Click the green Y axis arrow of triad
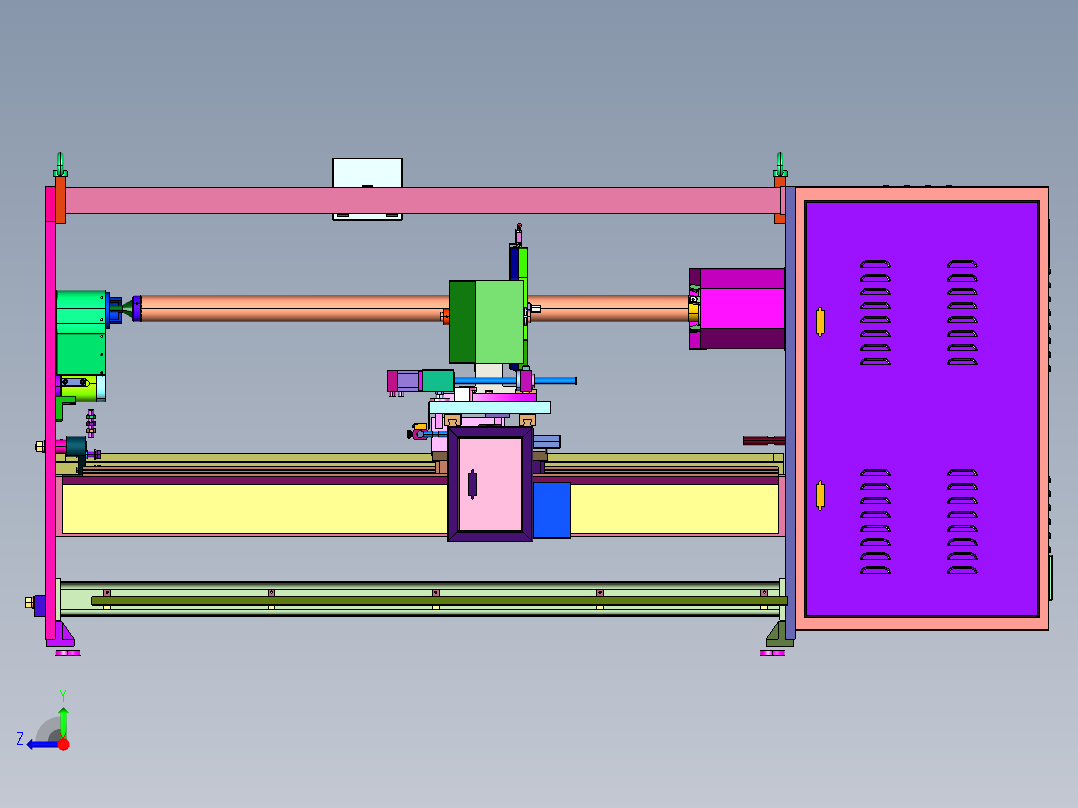The height and width of the screenshot is (808, 1078). (x=63, y=721)
